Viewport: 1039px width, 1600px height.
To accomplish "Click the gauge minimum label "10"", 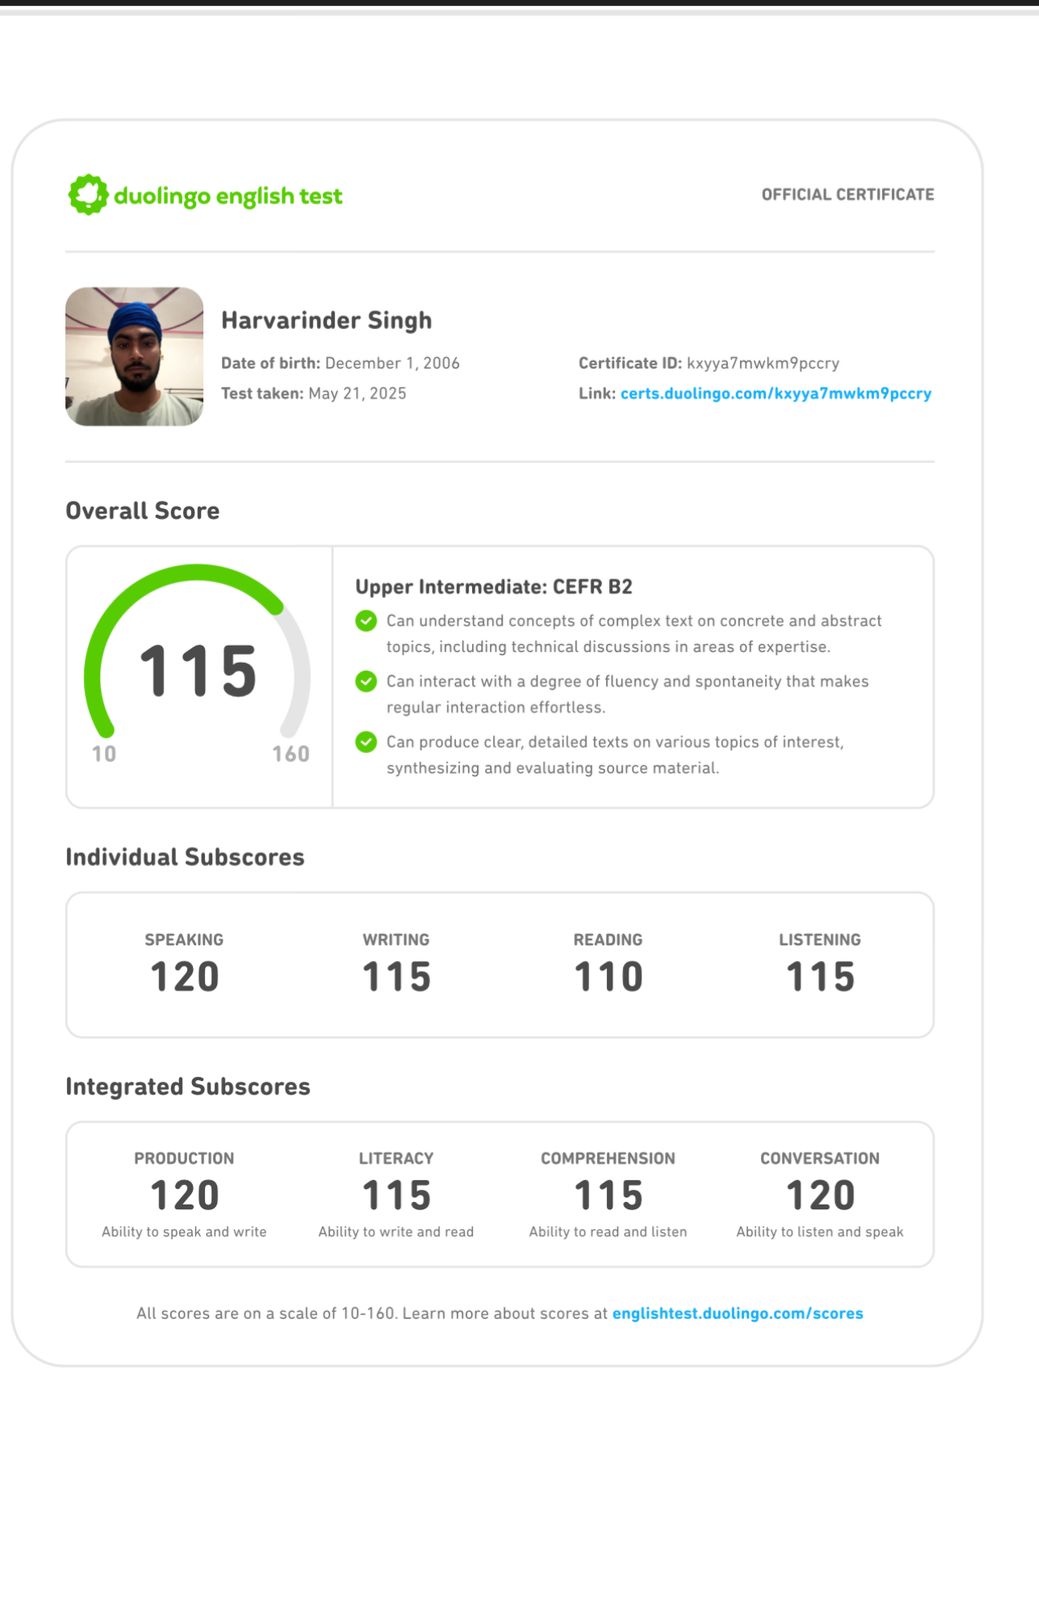I will click(x=104, y=753).
